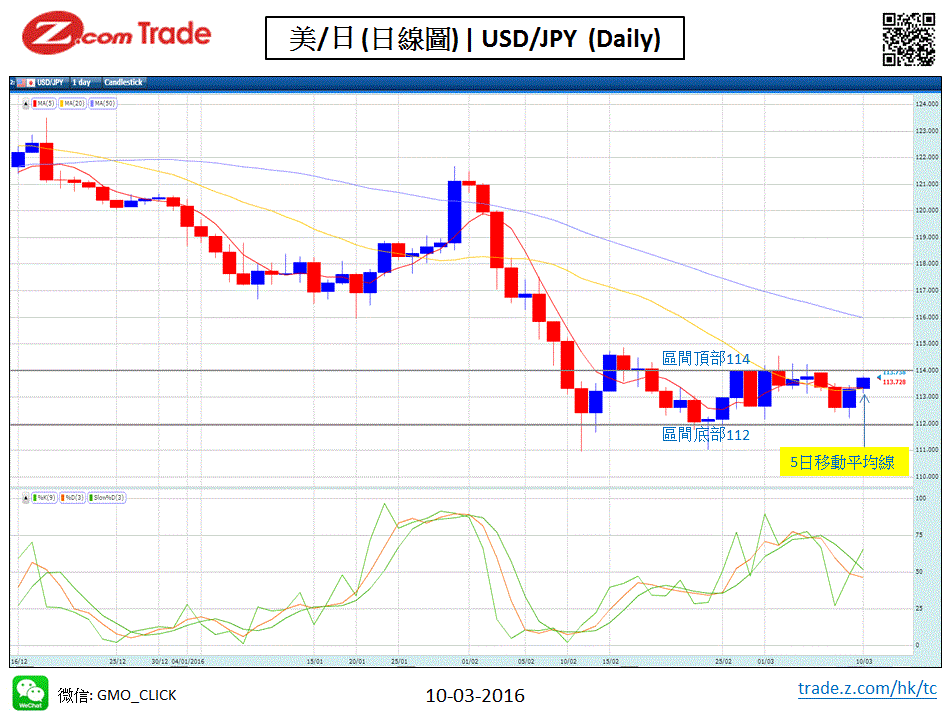The image size is (952, 715).
Task: Click the GMO_CLICK WeChat ID text
Action: [x=137, y=696]
